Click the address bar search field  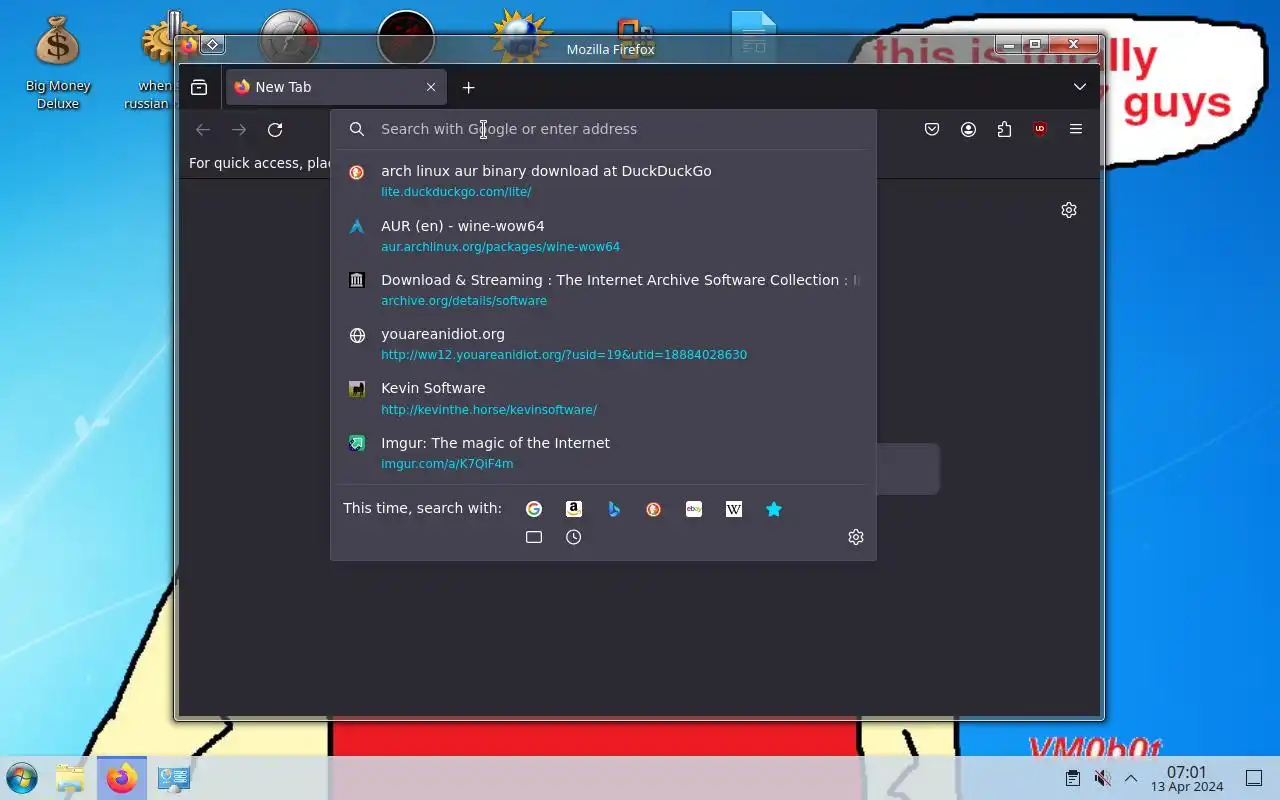(603, 129)
